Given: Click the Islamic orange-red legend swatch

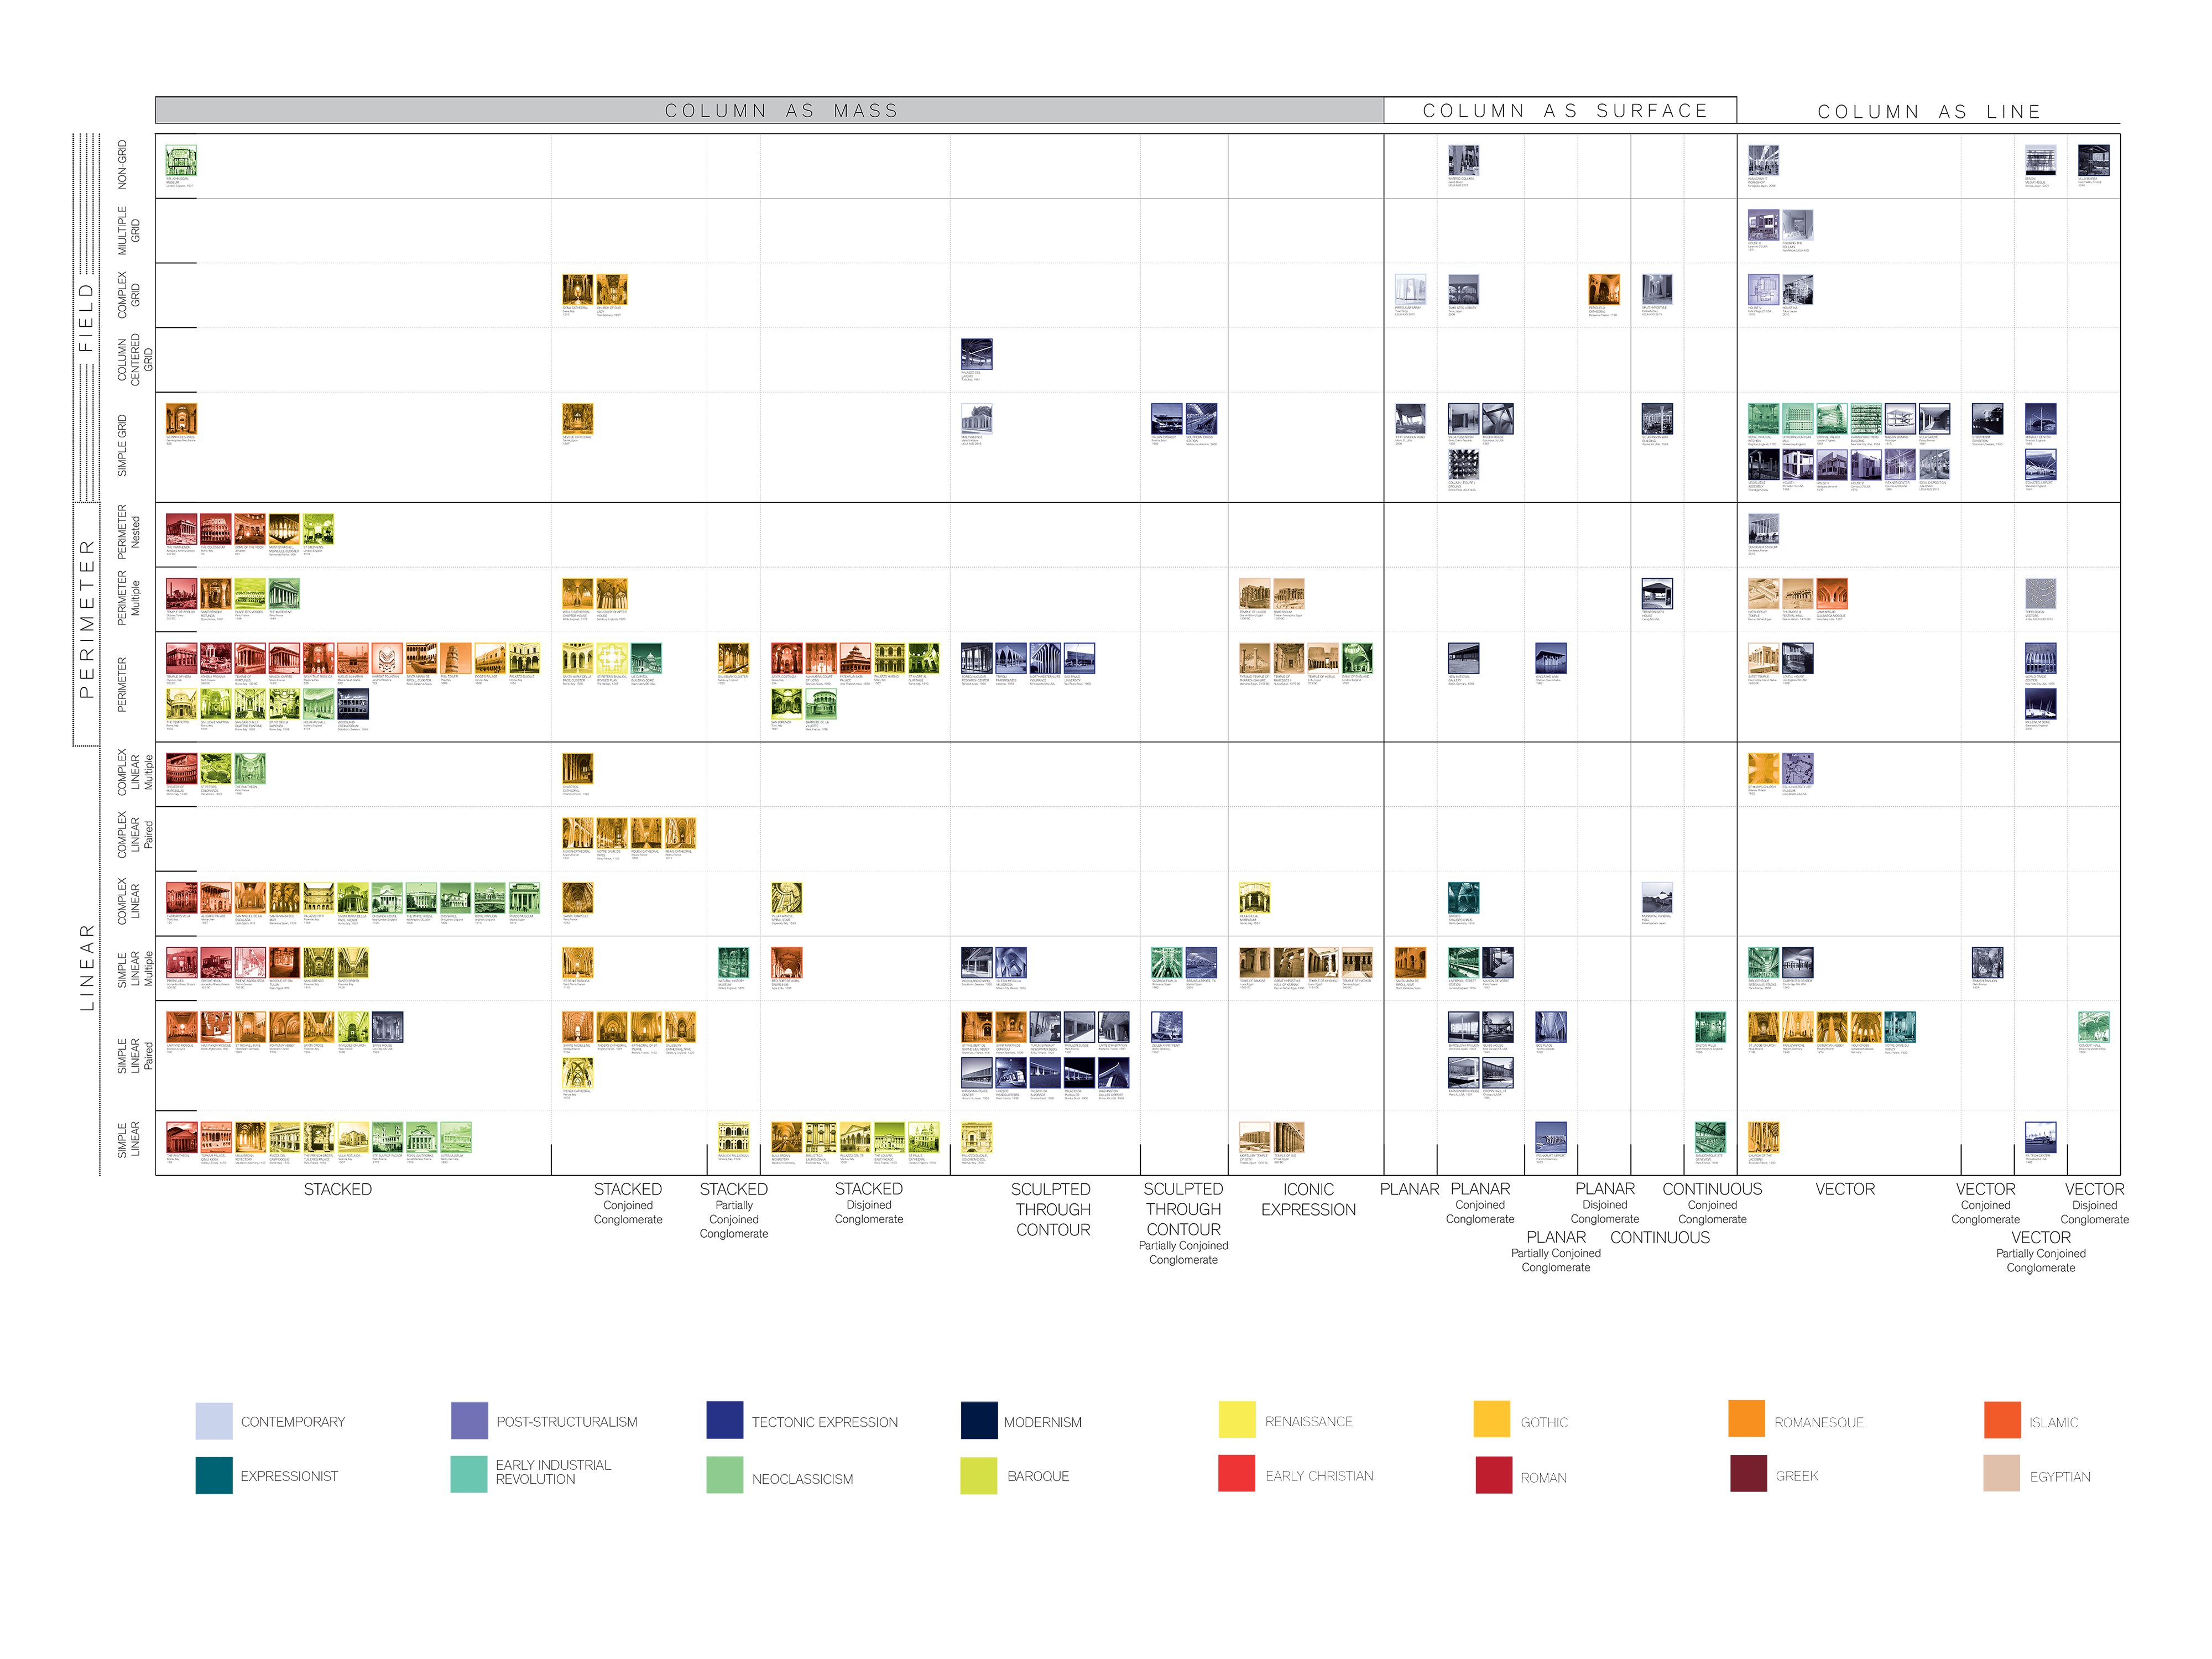Looking at the screenshot, I should (x=2002, y=1421).
